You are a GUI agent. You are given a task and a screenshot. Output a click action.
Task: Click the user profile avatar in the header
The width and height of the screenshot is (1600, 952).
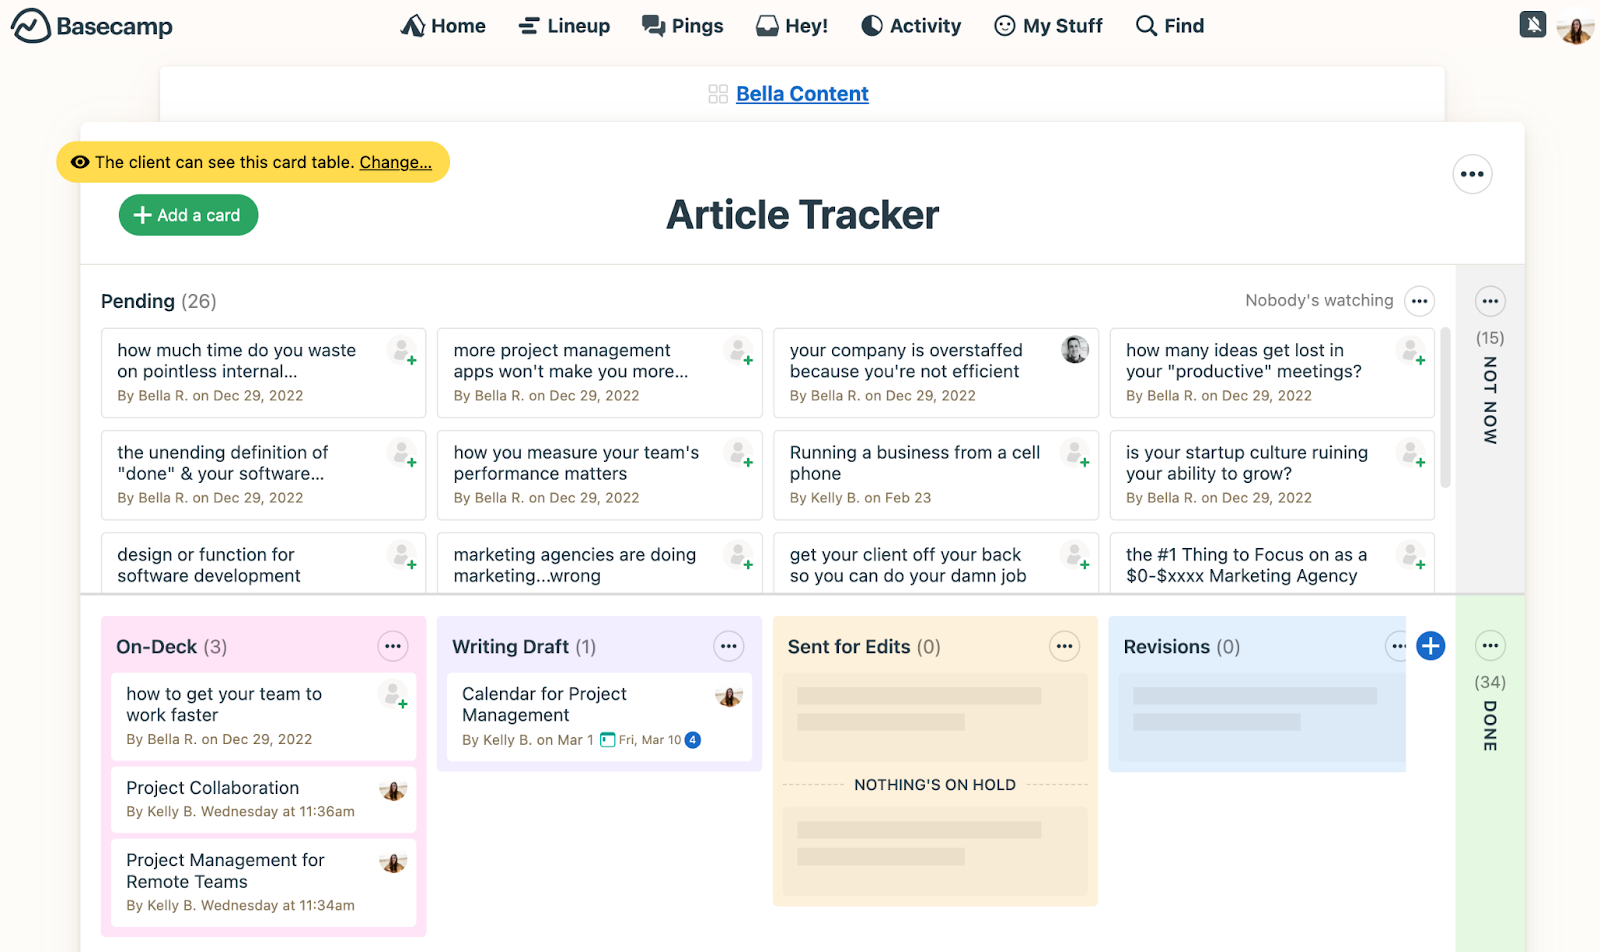1575,28
